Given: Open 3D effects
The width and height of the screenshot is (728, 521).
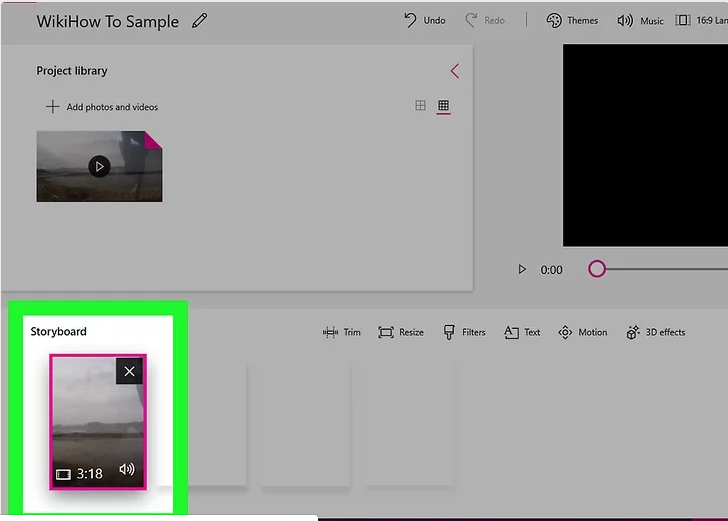Looking at the screenshot, I should click(656, 332).
